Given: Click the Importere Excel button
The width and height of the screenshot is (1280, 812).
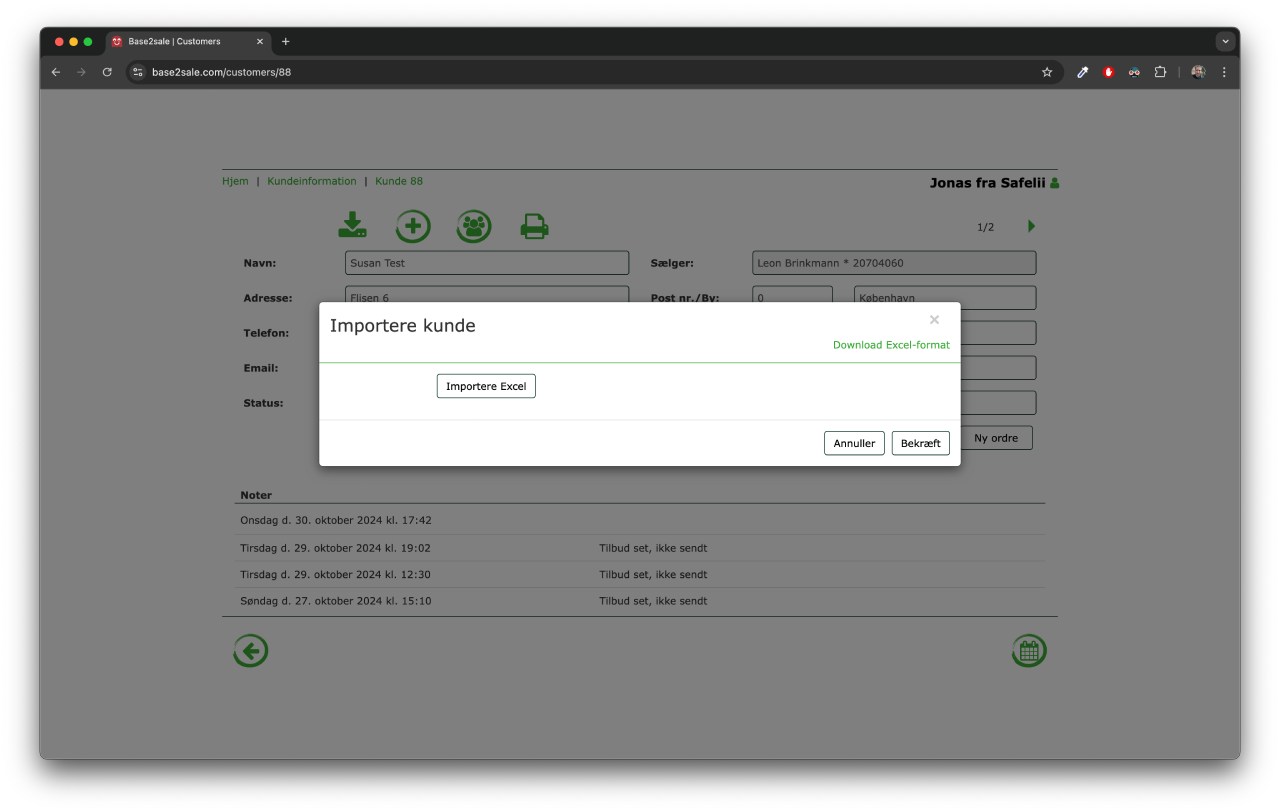Looking at the screenshot, I should 486,386.
